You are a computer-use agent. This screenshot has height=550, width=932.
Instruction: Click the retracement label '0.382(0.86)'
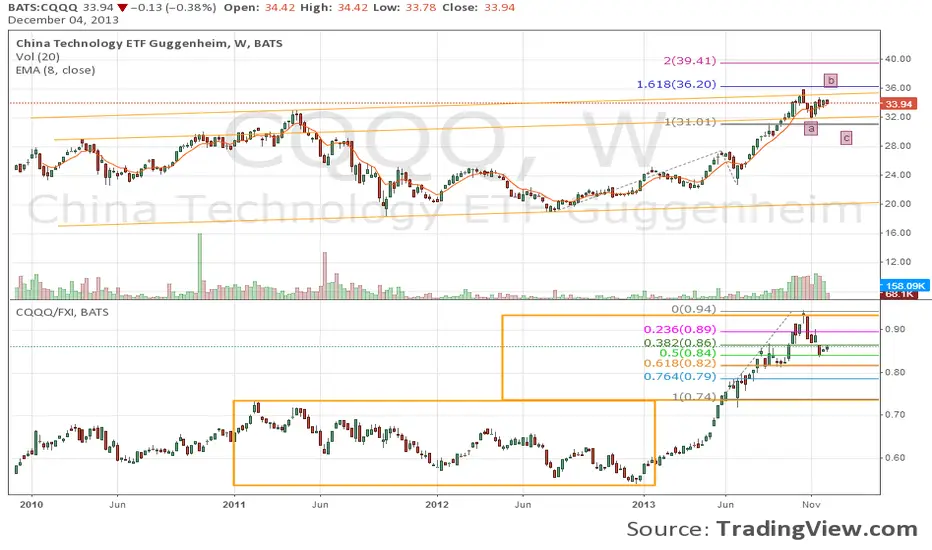tap(680, 343)
